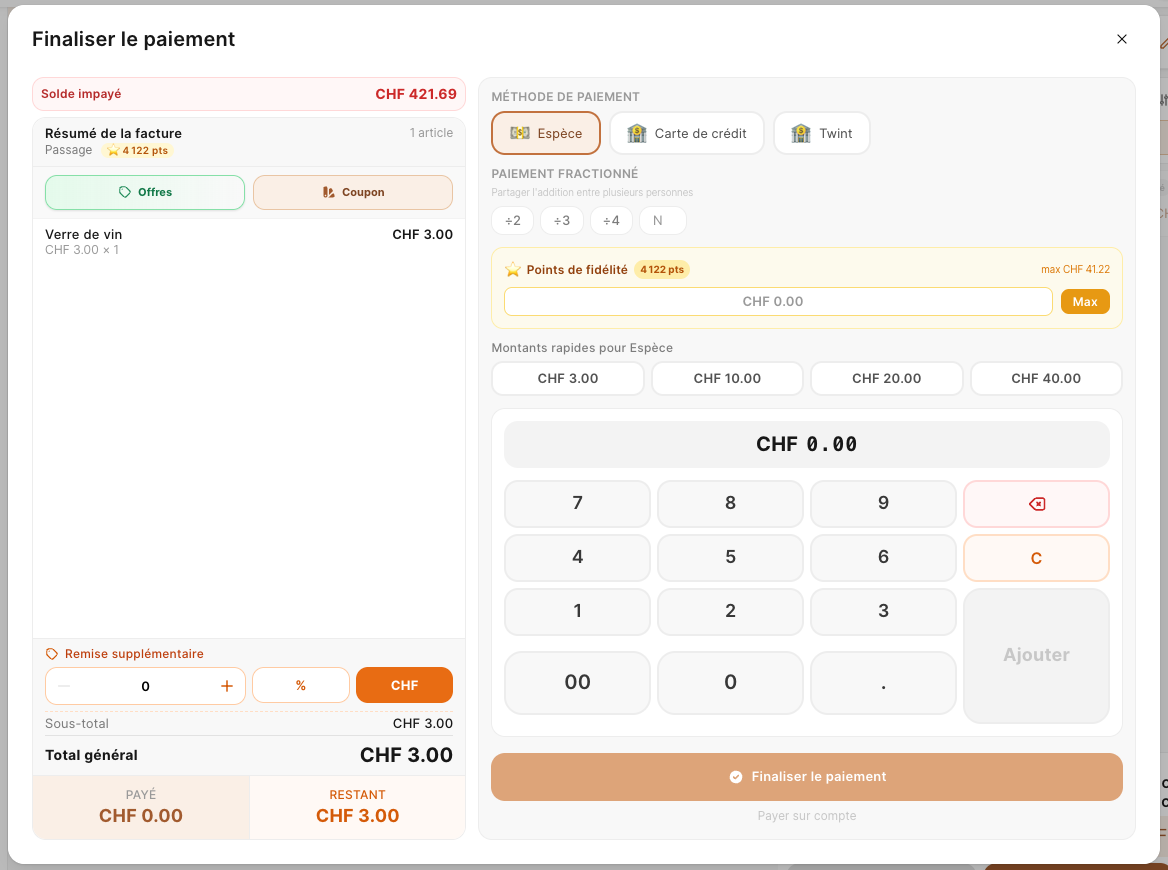Click the Solde impayé CHF 421.69 banner
Image resolution: width=1168 pixels, height=870 pixels.
tap(249, 94)
